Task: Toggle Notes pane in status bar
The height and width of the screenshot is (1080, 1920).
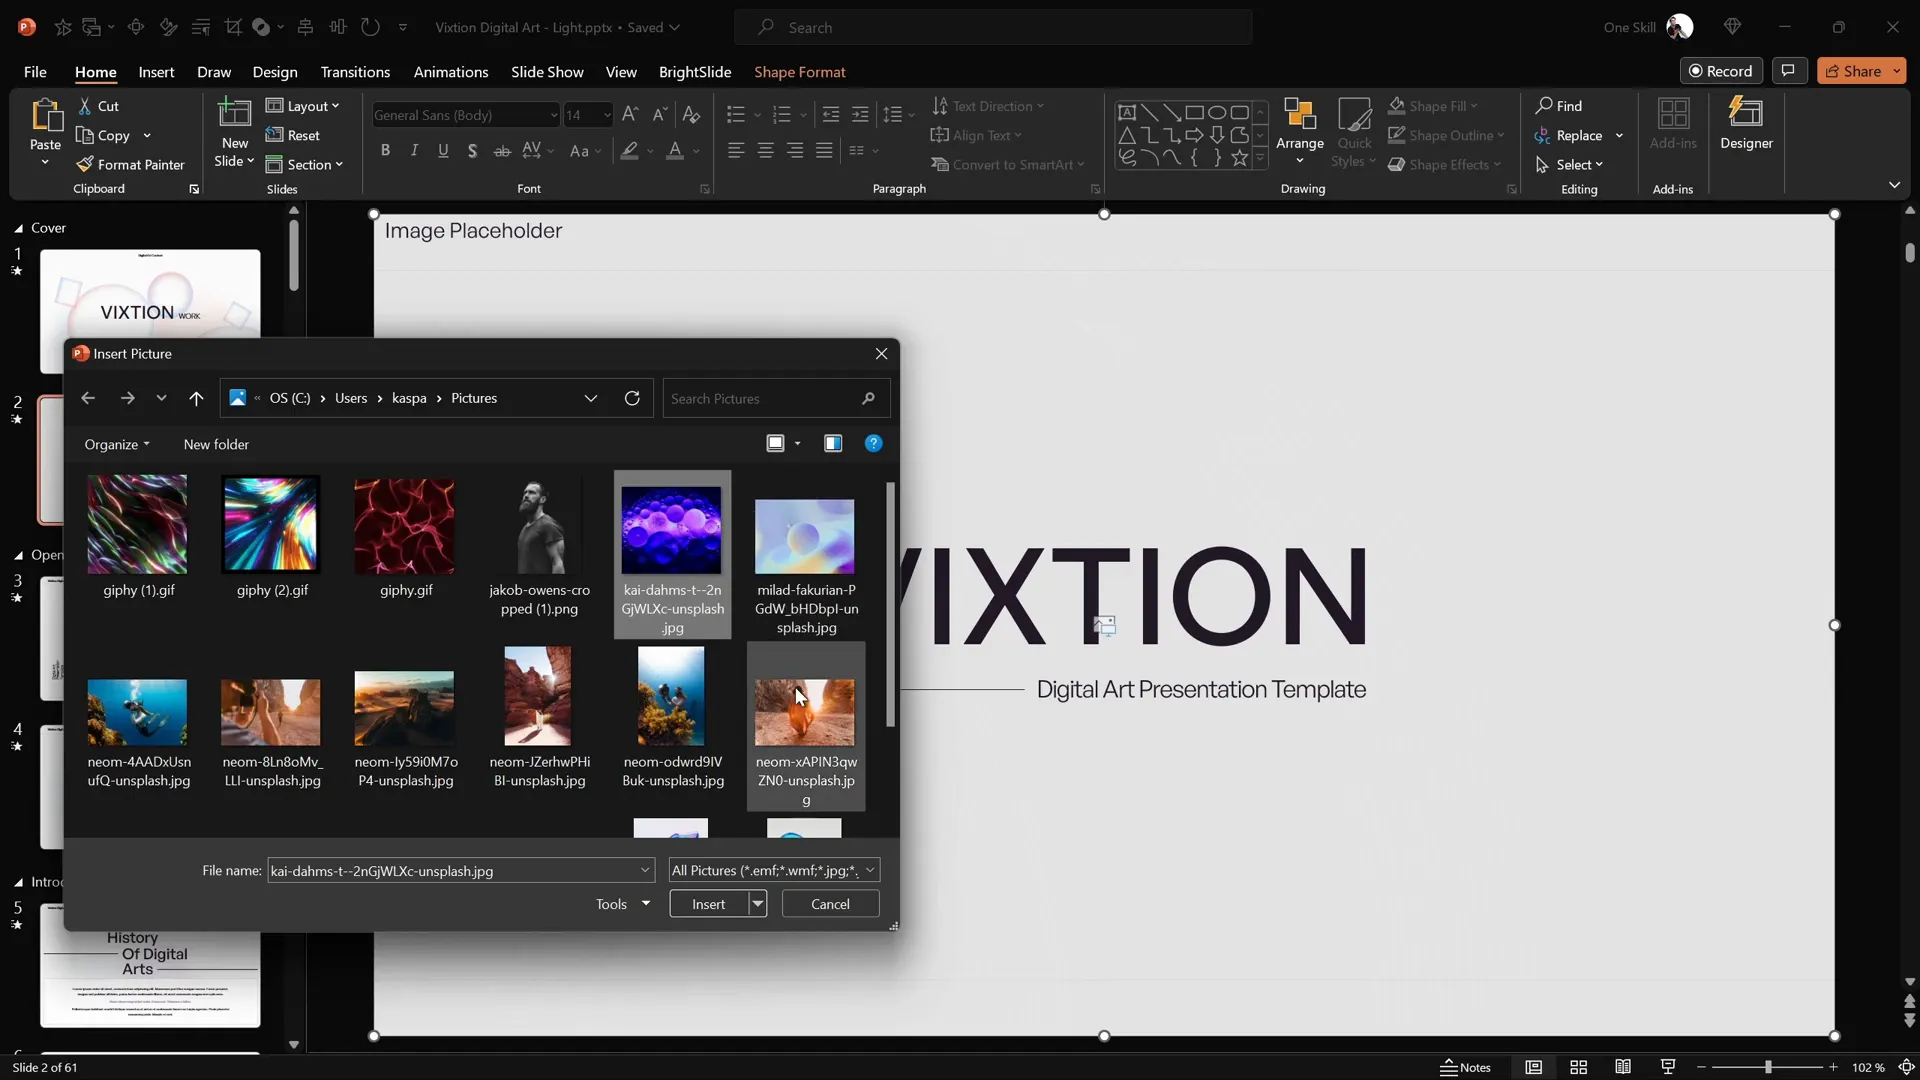Action: (x=1466, y=1068)
